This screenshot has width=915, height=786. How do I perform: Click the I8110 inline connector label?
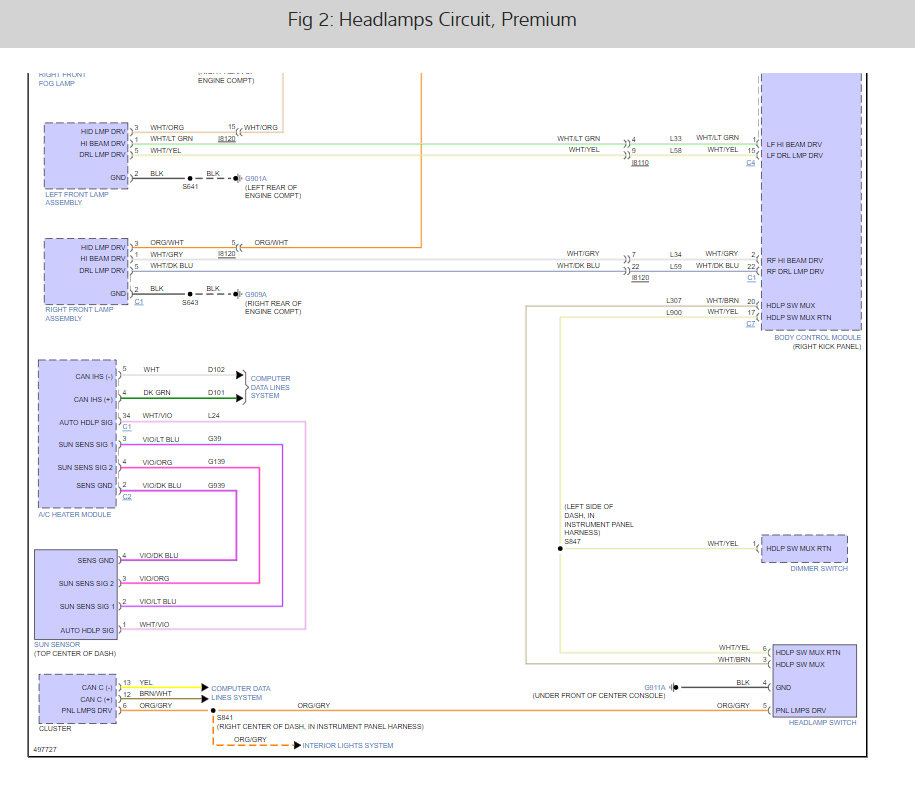640,163
